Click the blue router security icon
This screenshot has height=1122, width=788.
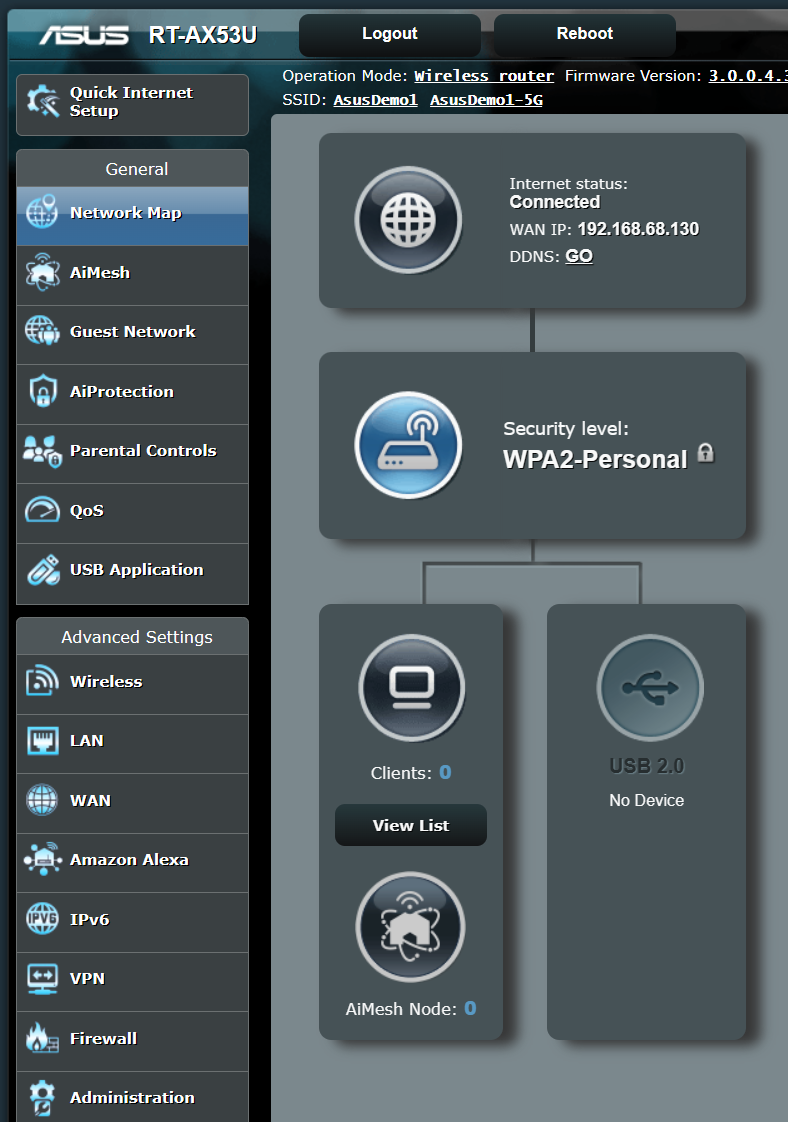[x=408, y=444]
